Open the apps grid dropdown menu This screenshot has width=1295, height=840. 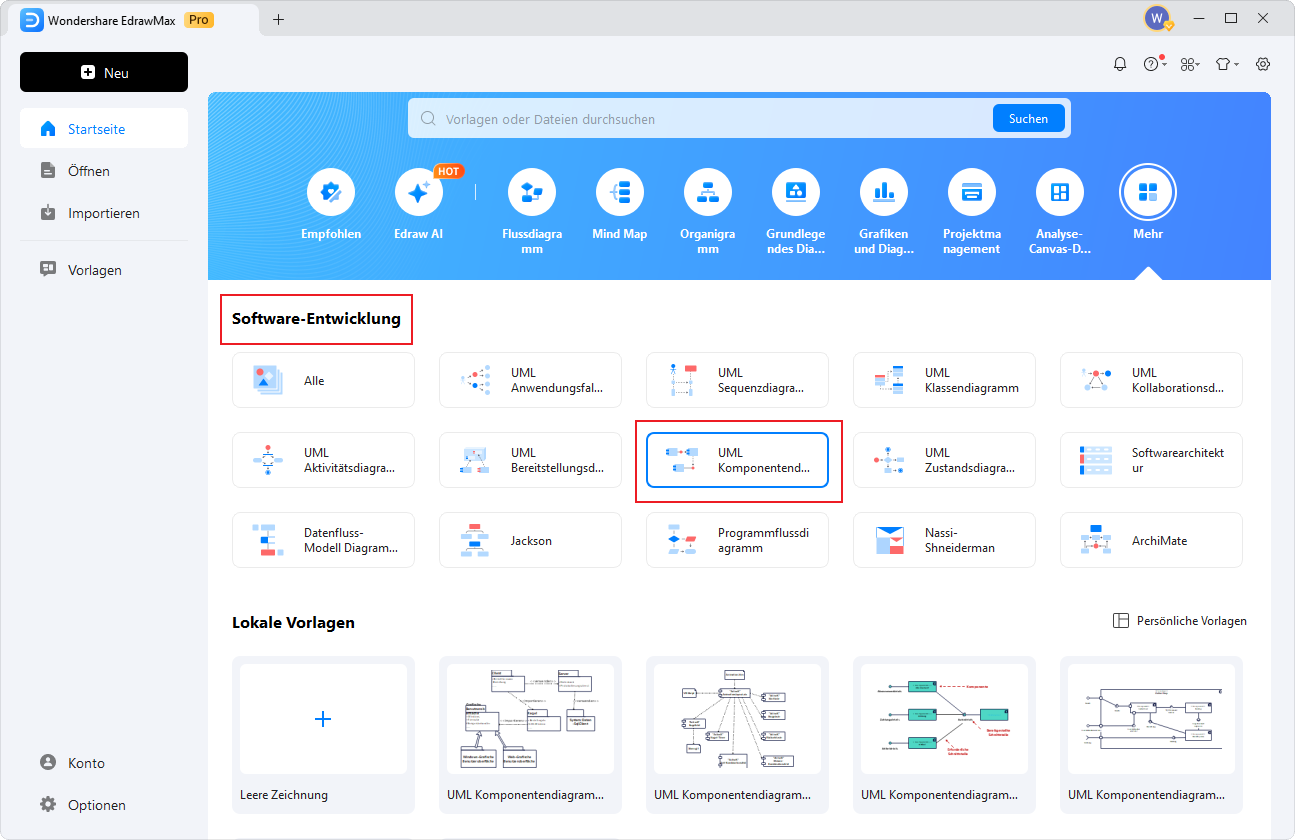[x=1189, y=64]
